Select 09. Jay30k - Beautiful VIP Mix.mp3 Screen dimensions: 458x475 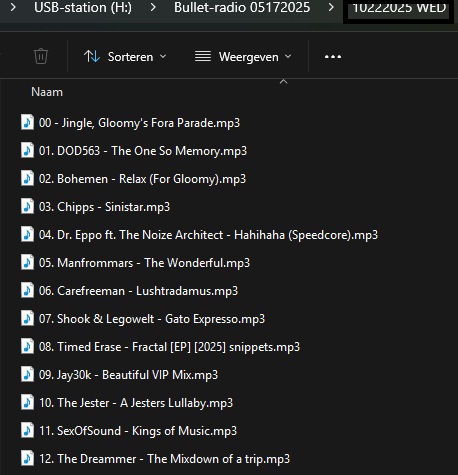[128, 375]
